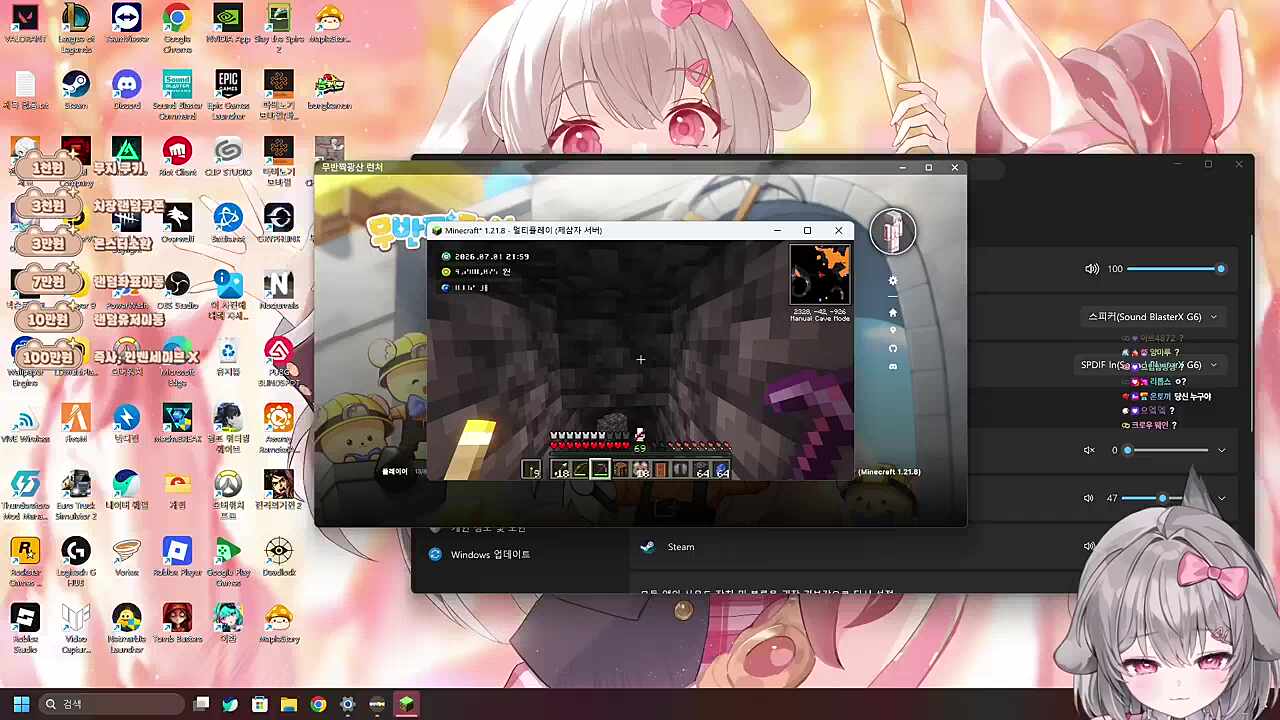
Task: Mute the master volume speaker icon at 100
Action: pyautogui.click(x=1092, y=269)
